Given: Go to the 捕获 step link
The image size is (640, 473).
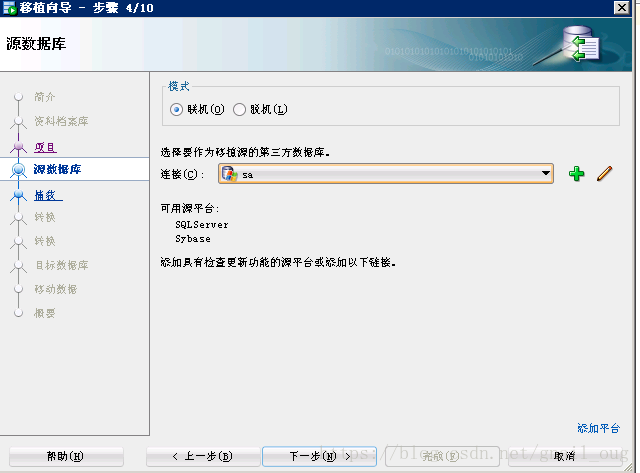Looking at the screenshot, I should [48, 195].
